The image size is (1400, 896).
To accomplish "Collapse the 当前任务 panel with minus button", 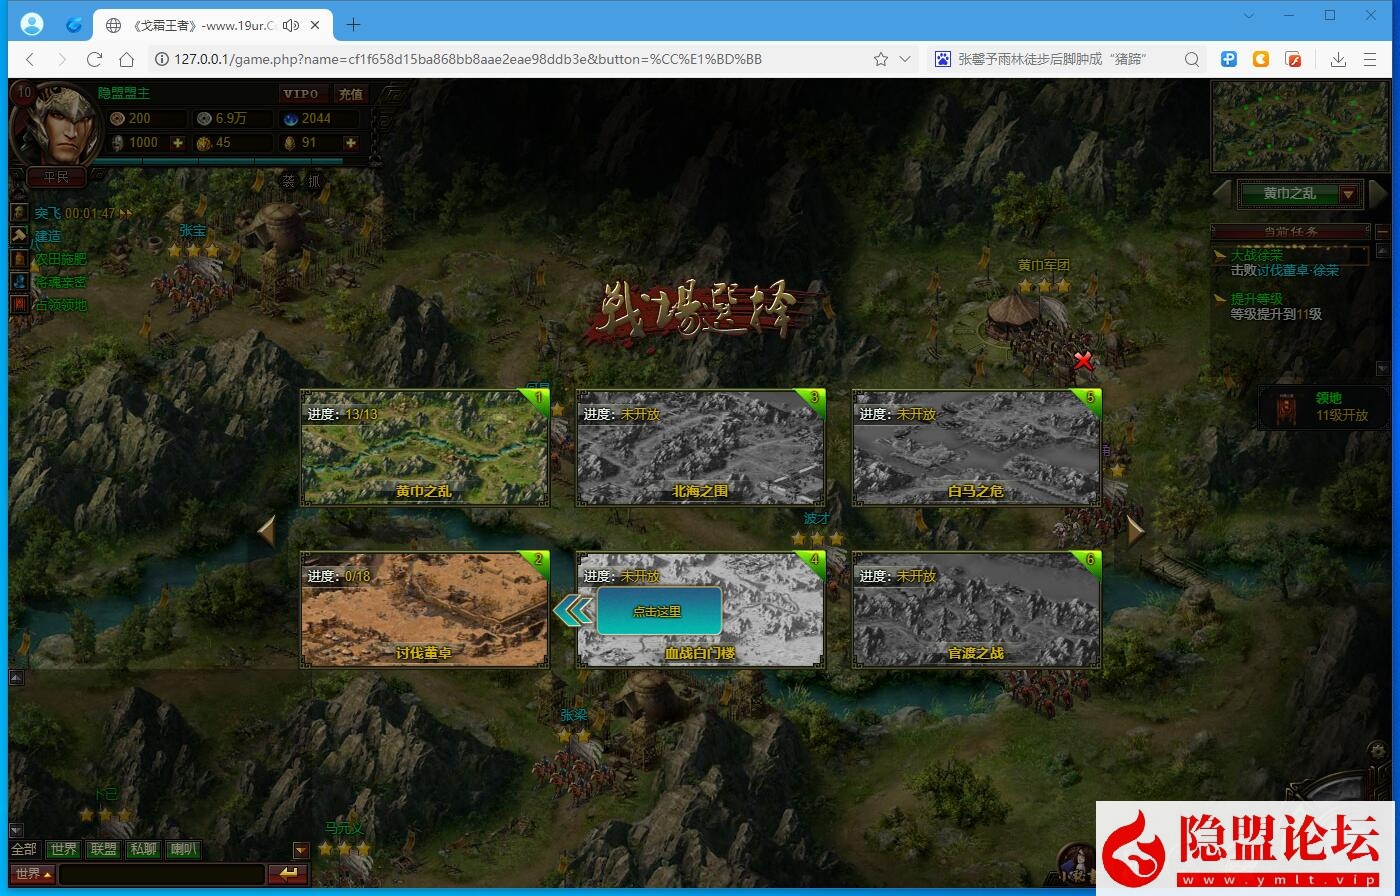I will point(1382,231).
